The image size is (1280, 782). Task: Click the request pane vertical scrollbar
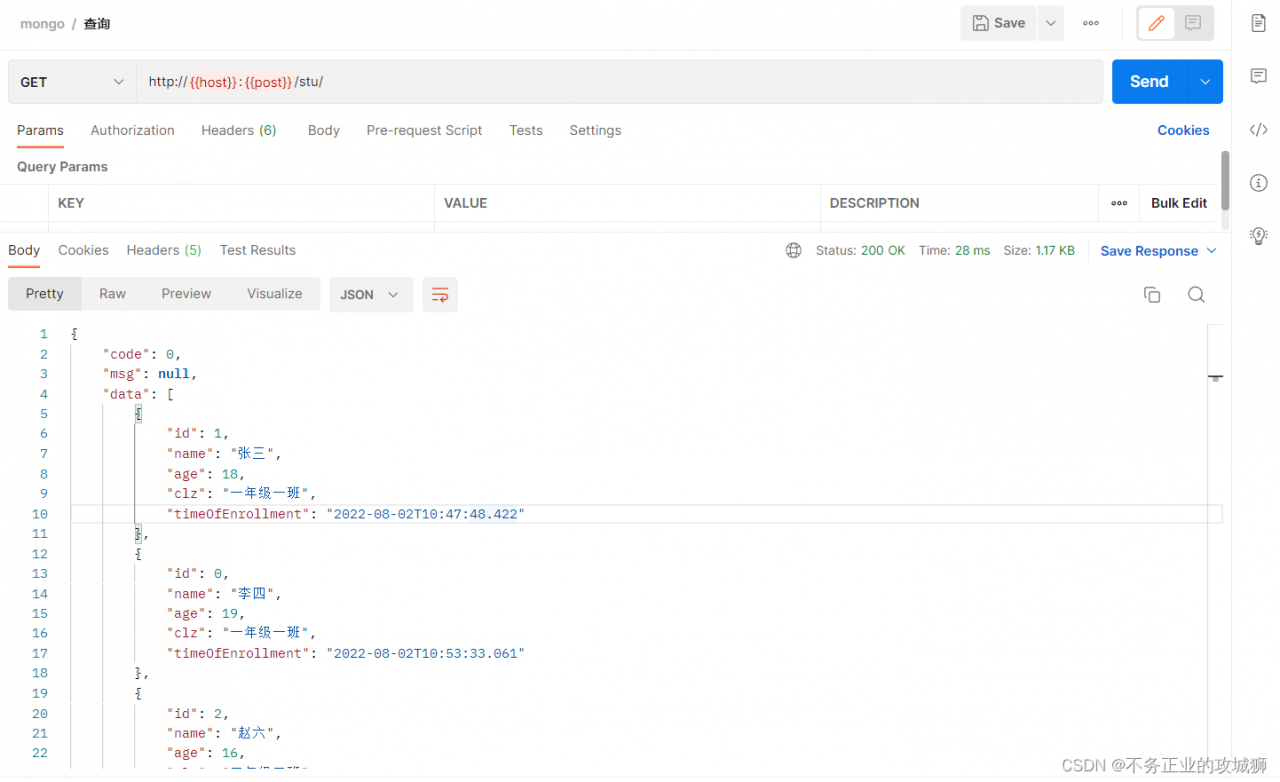(1225, 181)
